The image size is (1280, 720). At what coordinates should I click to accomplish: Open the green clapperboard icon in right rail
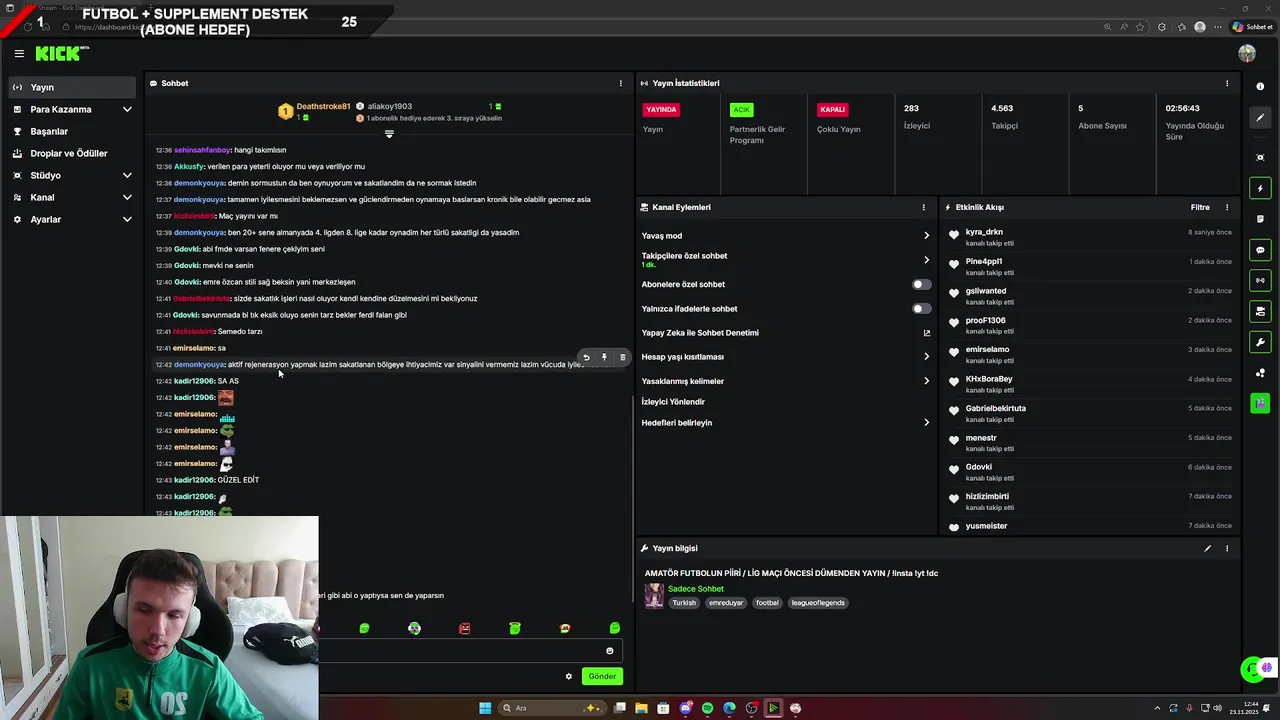coord(1260,403)
